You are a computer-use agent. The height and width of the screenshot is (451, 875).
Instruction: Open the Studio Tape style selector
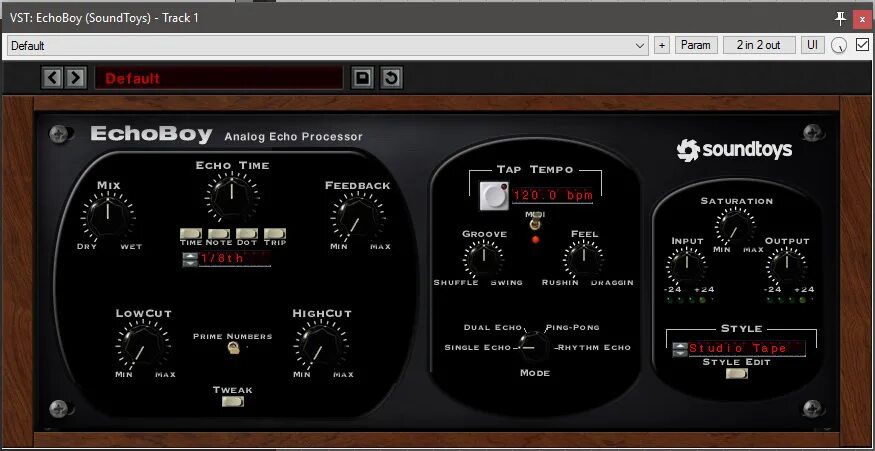(x=746, y=349)
